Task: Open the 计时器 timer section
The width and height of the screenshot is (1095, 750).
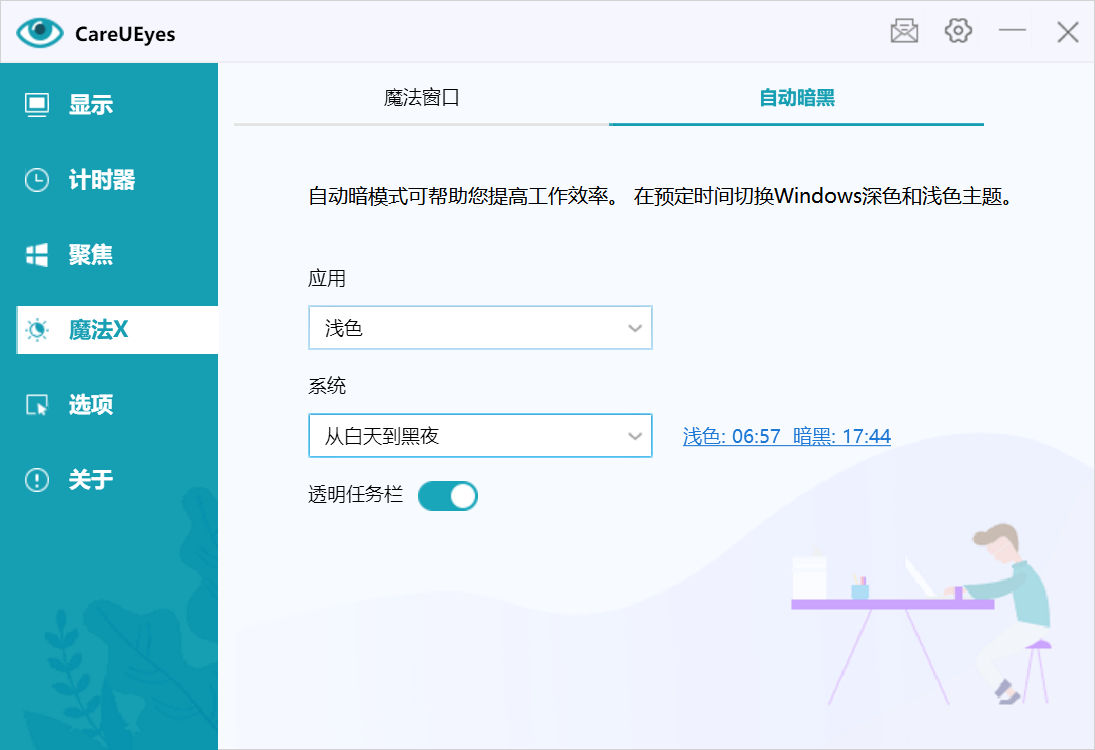Action: click(x=37, y=179)
